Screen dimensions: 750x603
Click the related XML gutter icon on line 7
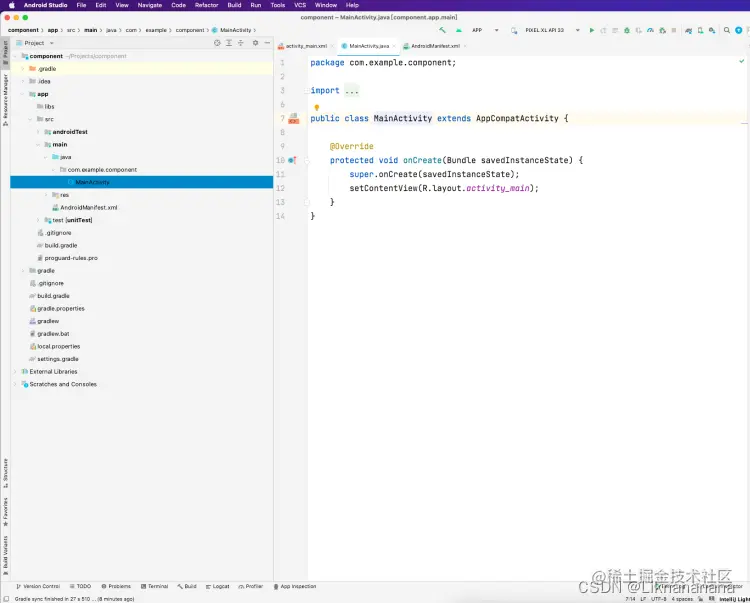tap(294, 118)
